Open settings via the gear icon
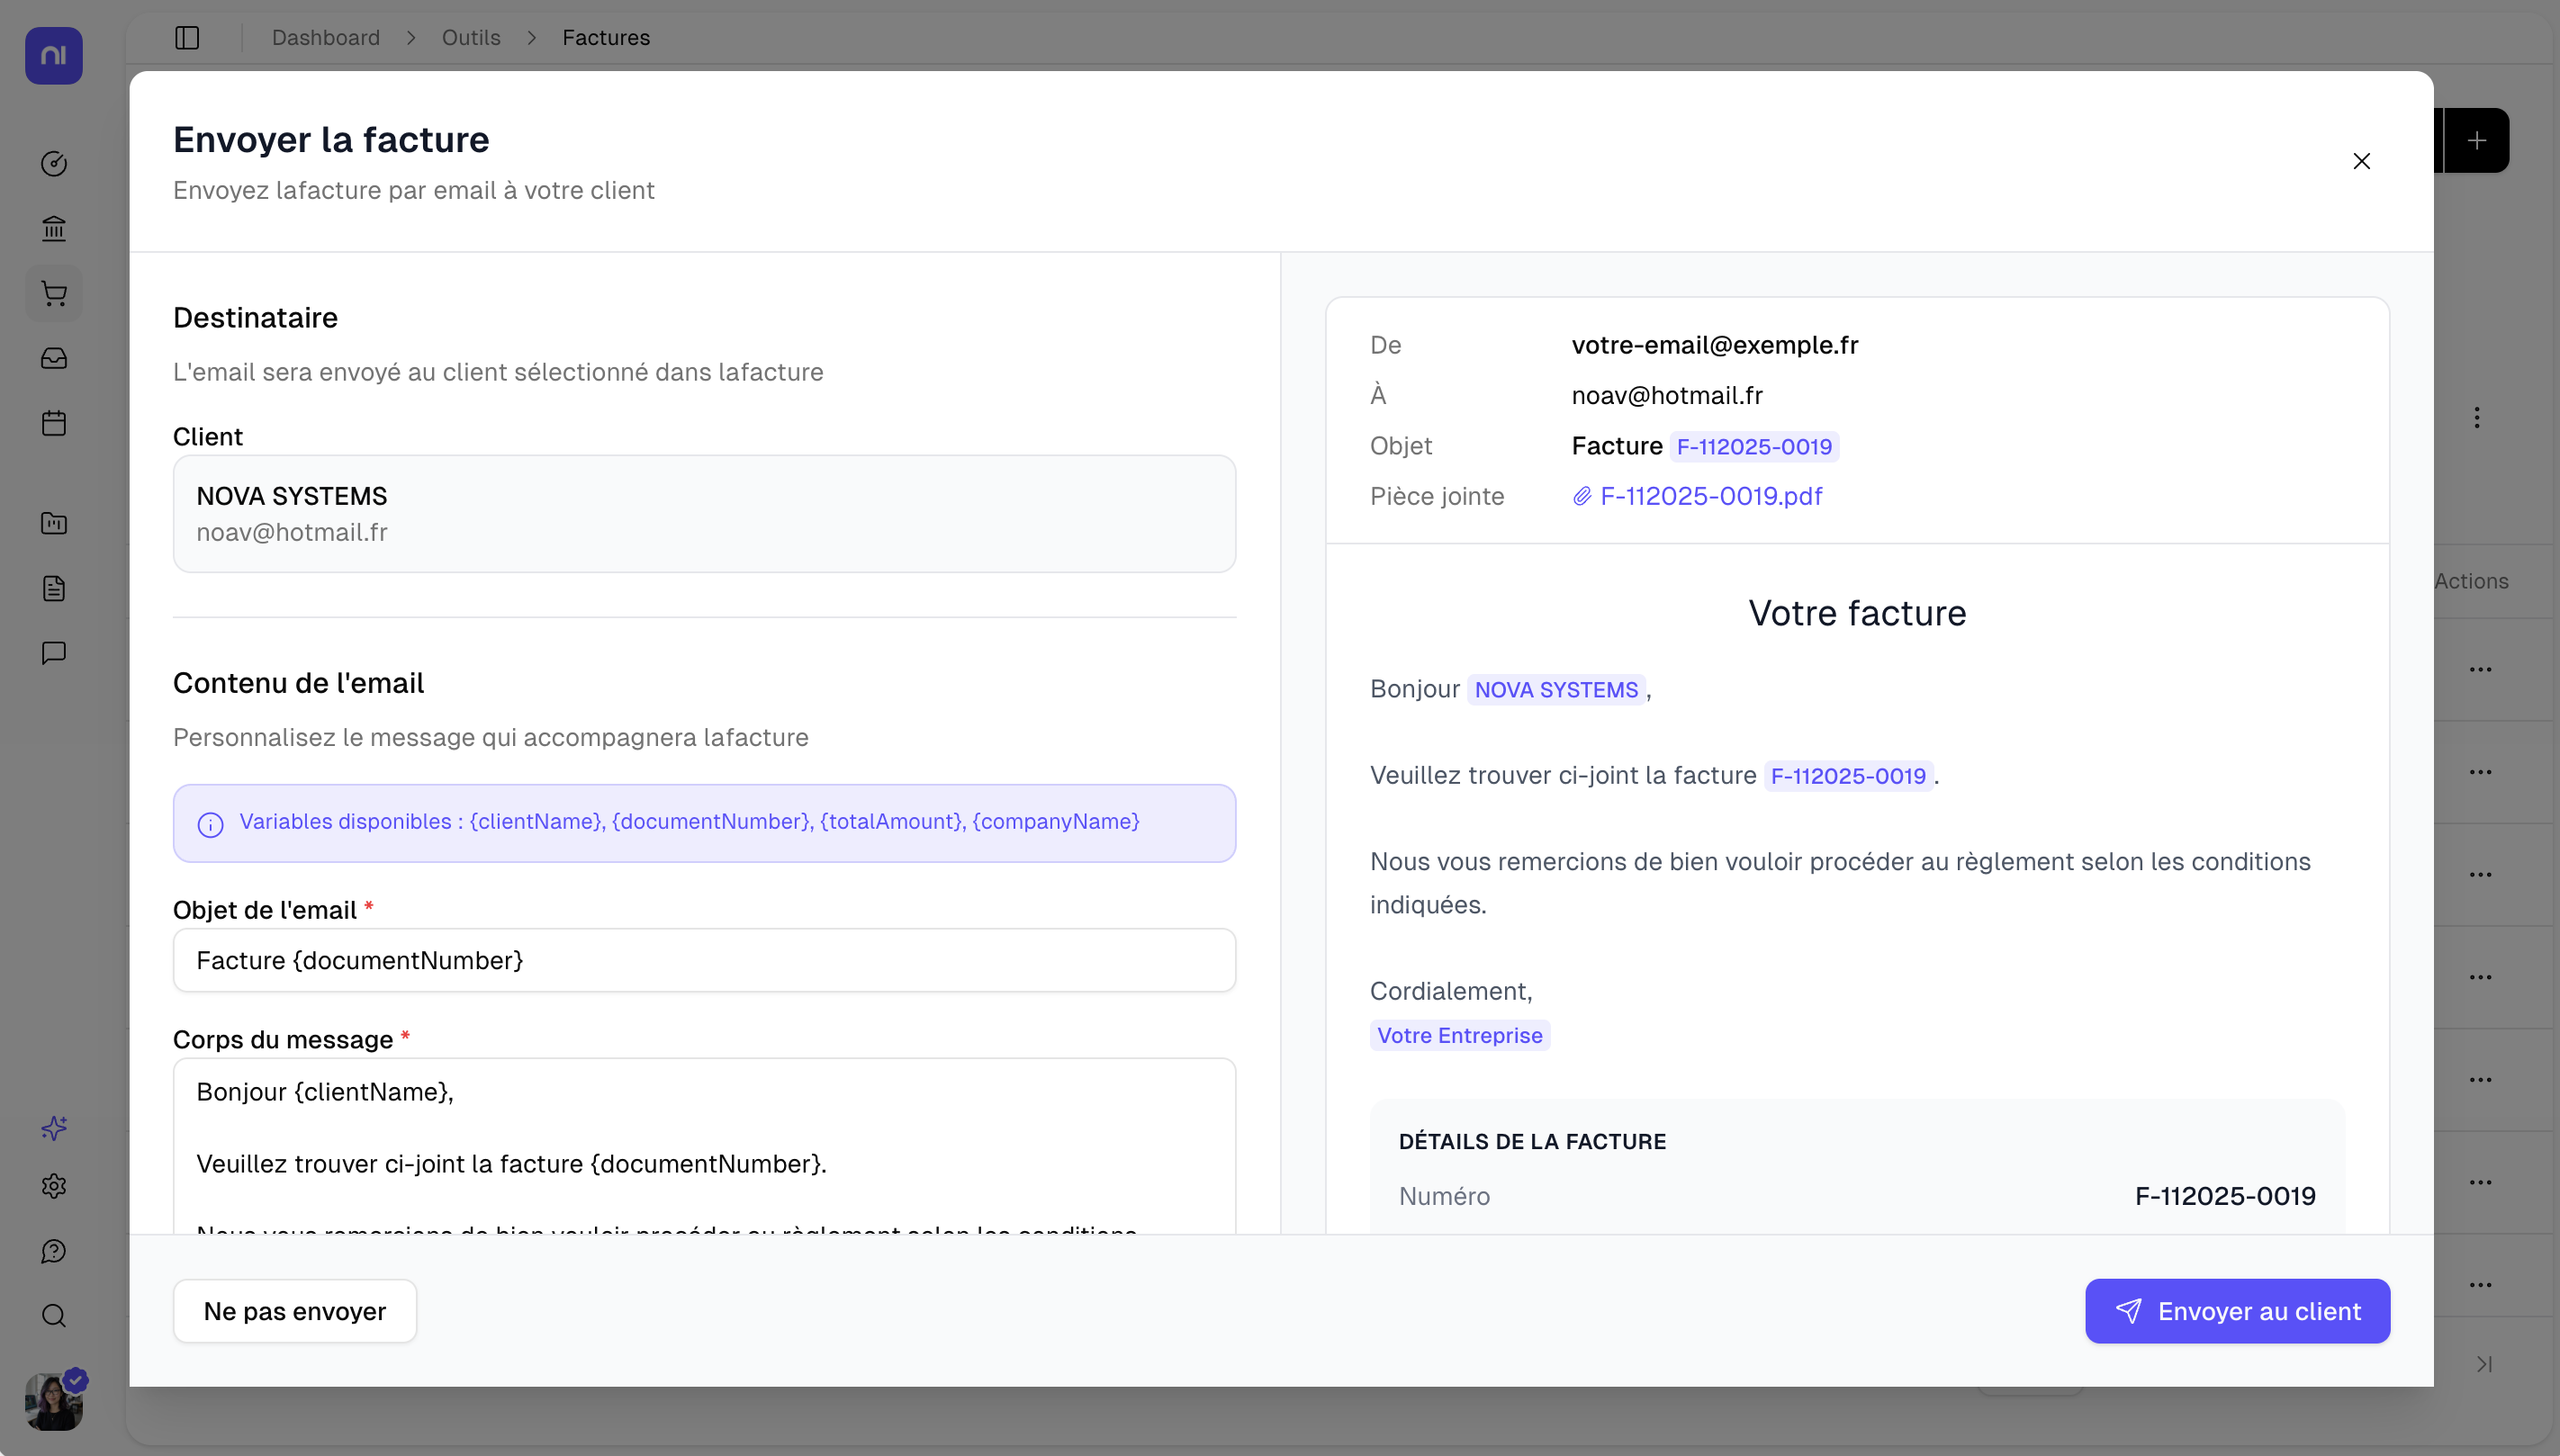2560x1456 pixels. click(x=54, y=1186)
